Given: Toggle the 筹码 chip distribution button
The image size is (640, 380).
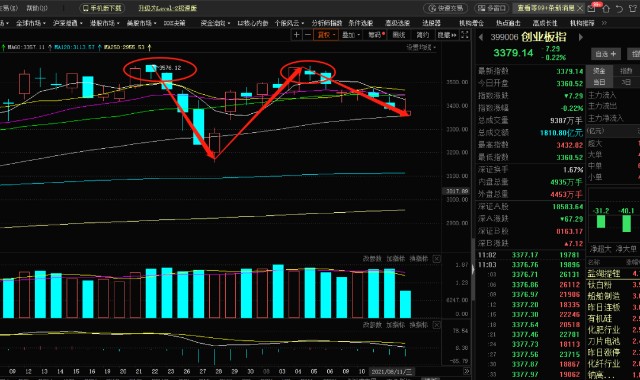Looking at the screenshot, I should click(x=376, y=35).
